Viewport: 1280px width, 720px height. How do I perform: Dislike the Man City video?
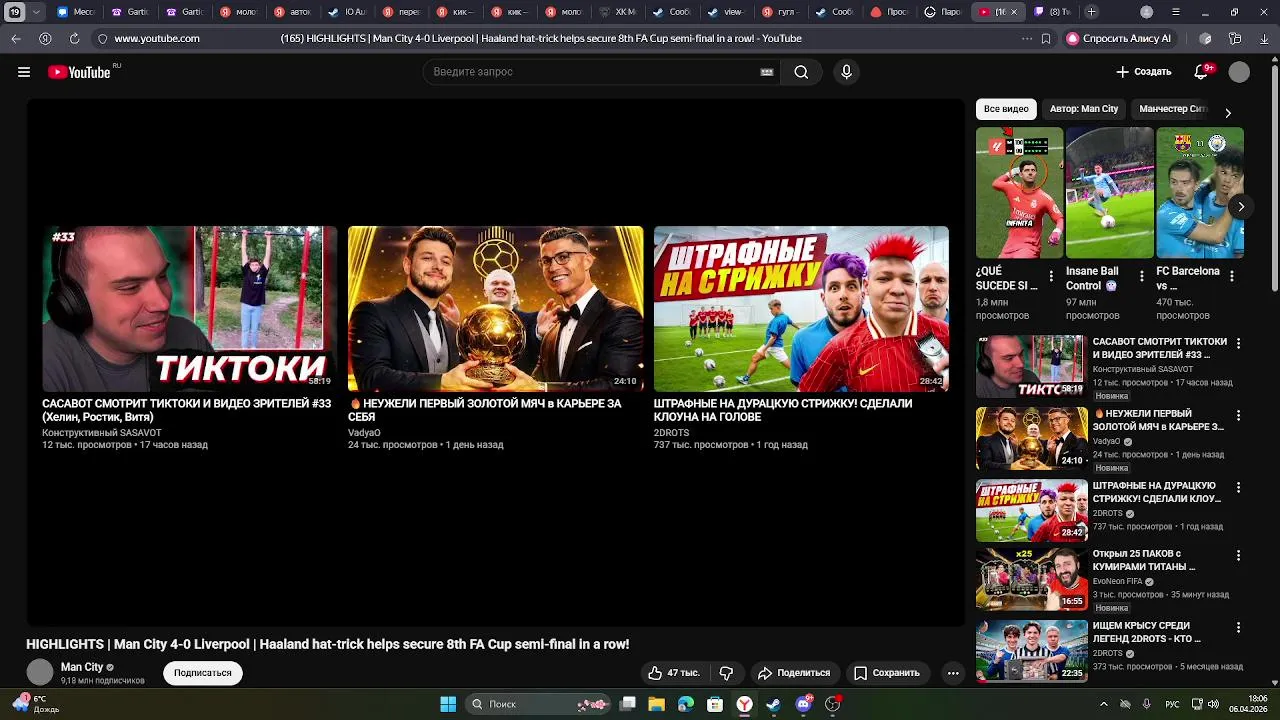tap(727, 673)
